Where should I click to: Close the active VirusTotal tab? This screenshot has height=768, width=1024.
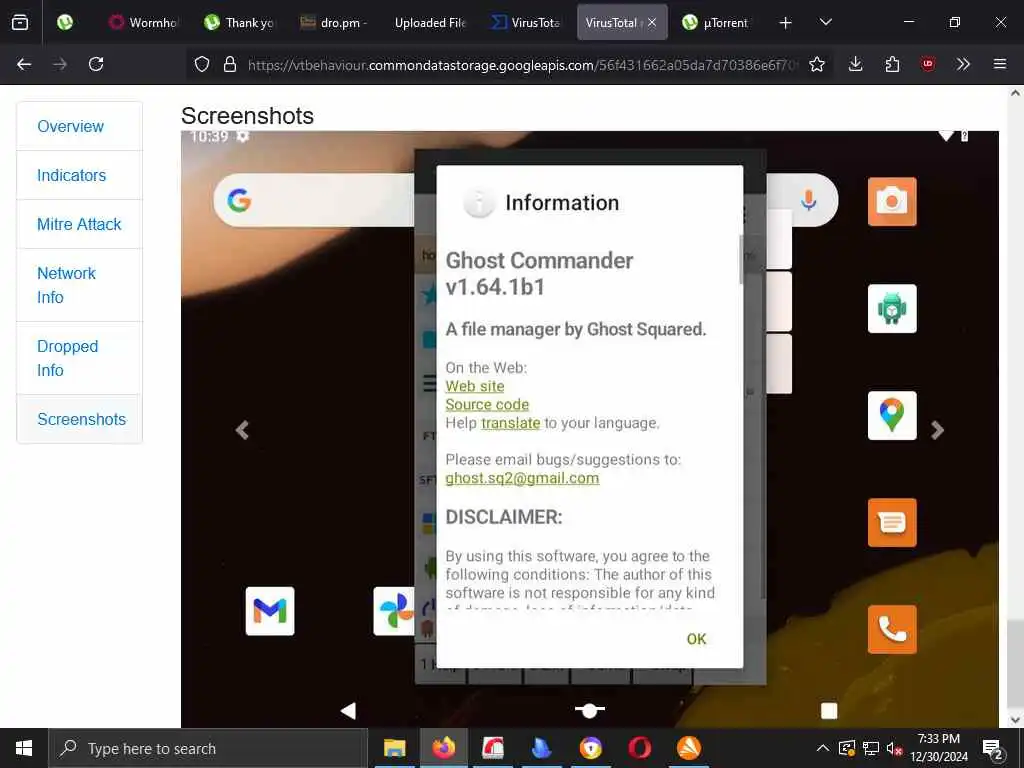coord(652,22)
